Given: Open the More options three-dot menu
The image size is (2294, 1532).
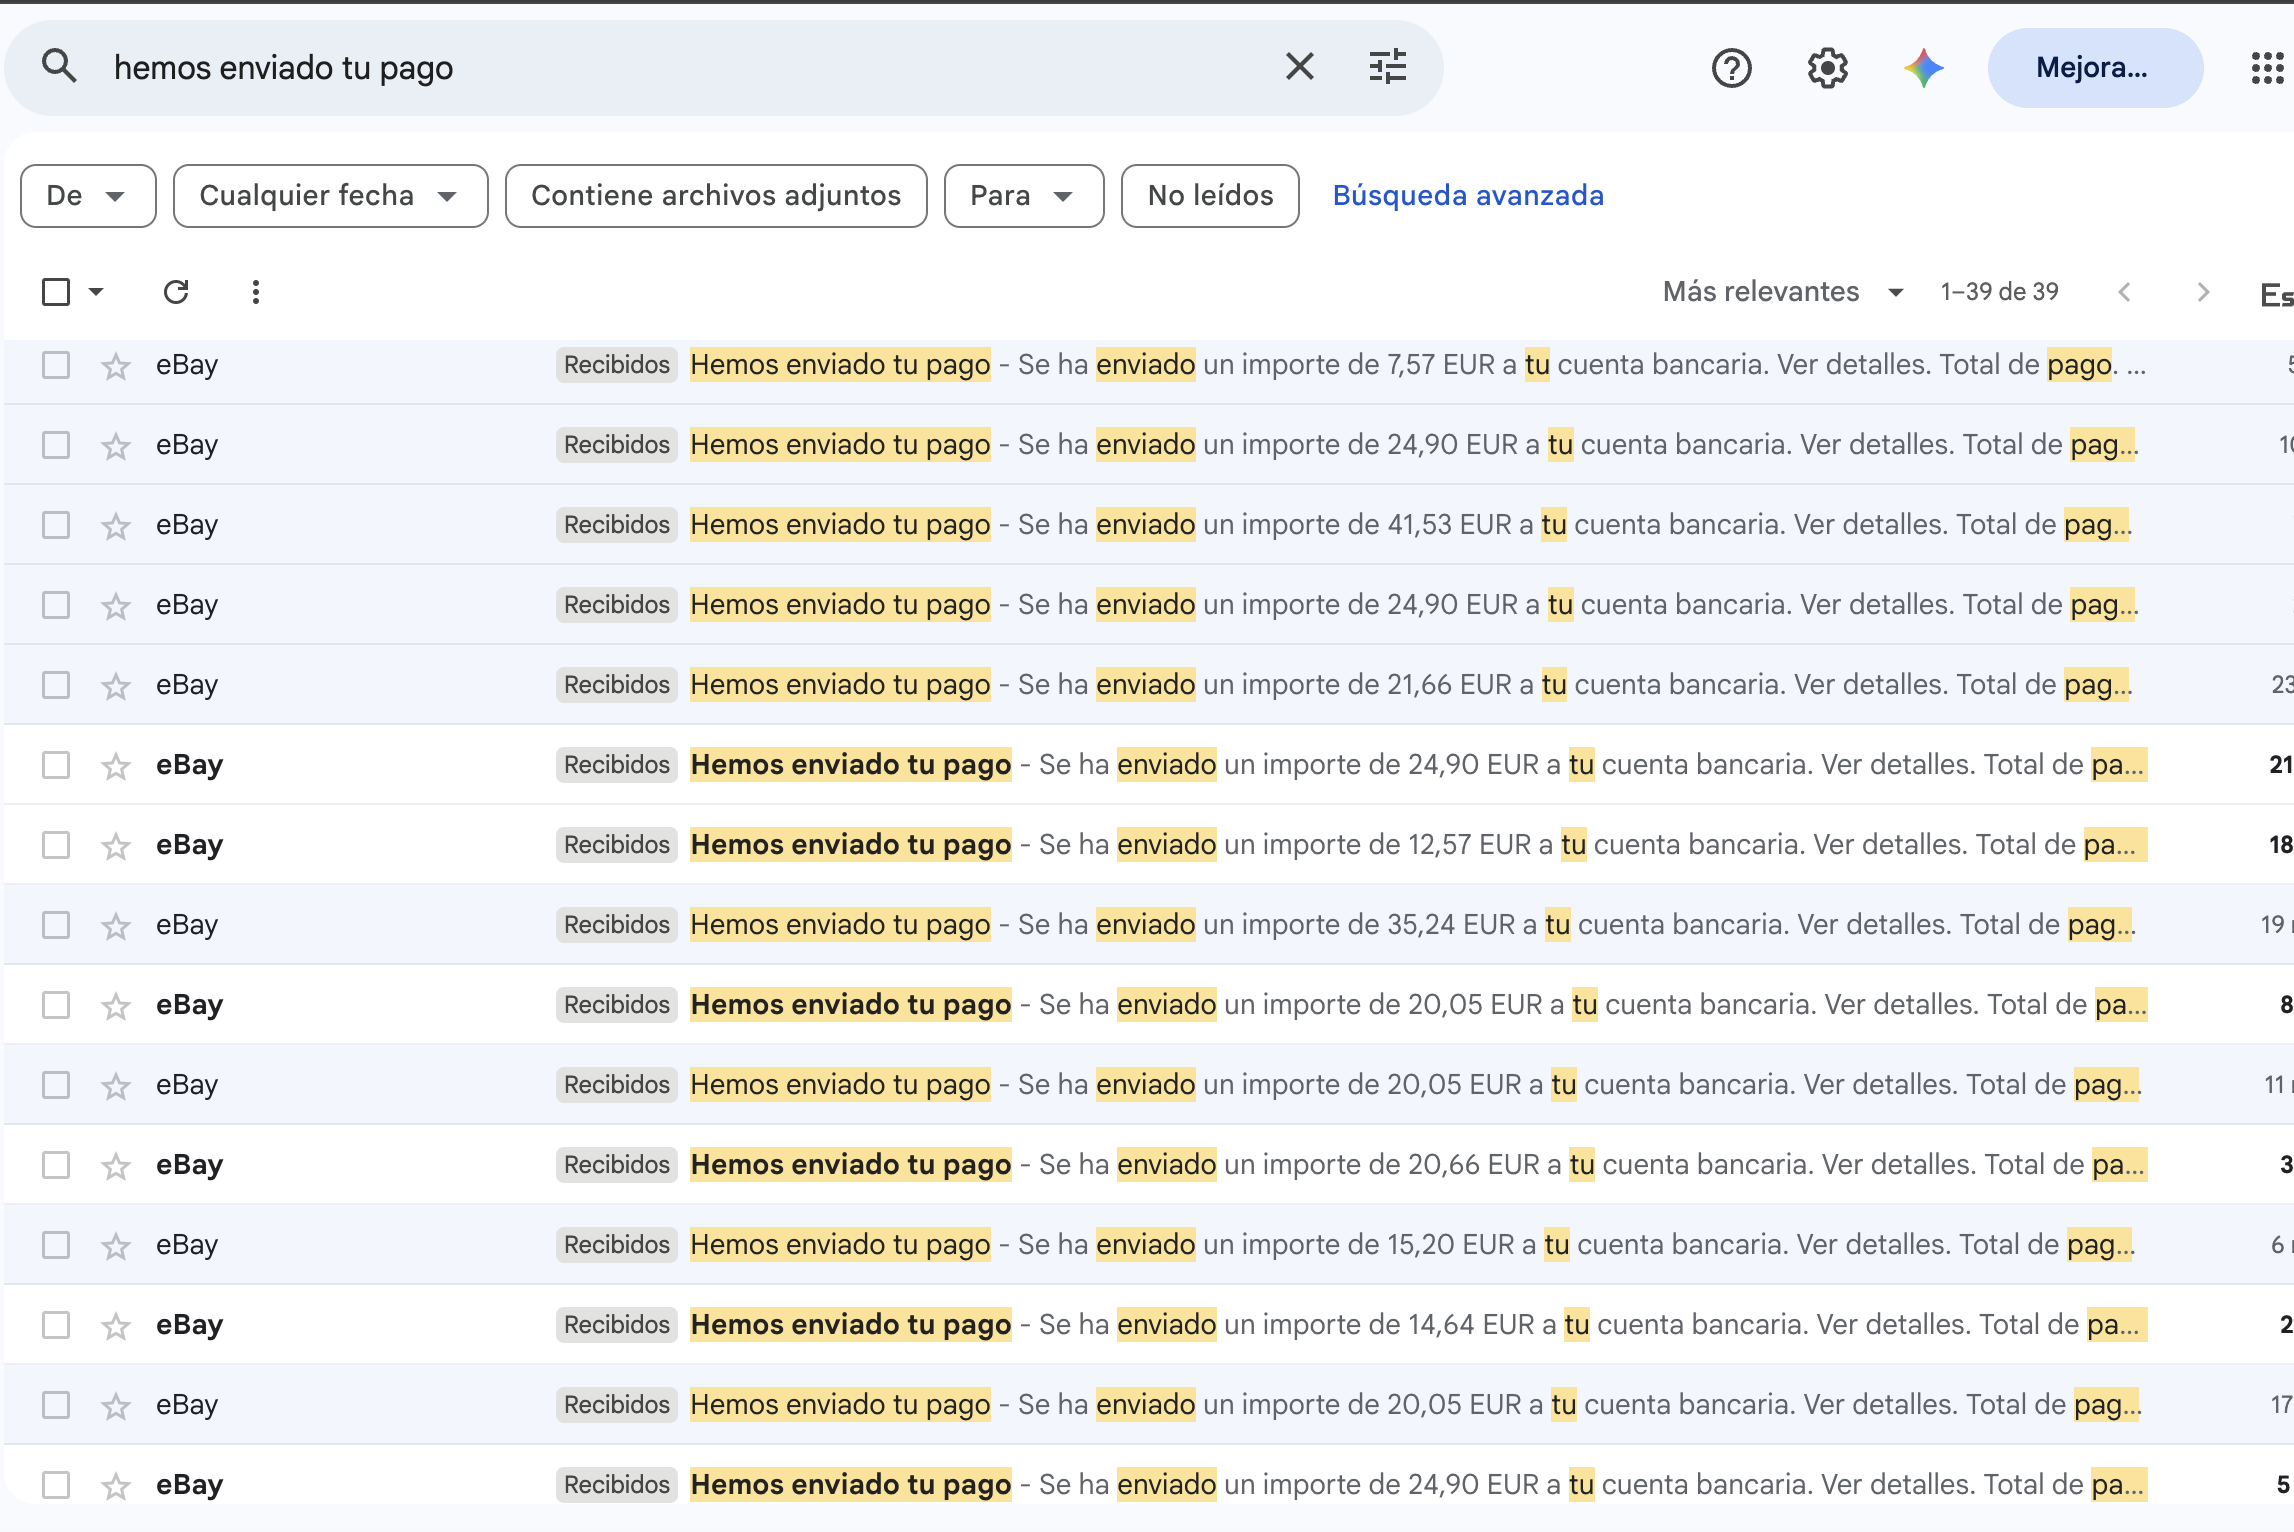Looking at the screenshot, I should [x=256, y=291].
